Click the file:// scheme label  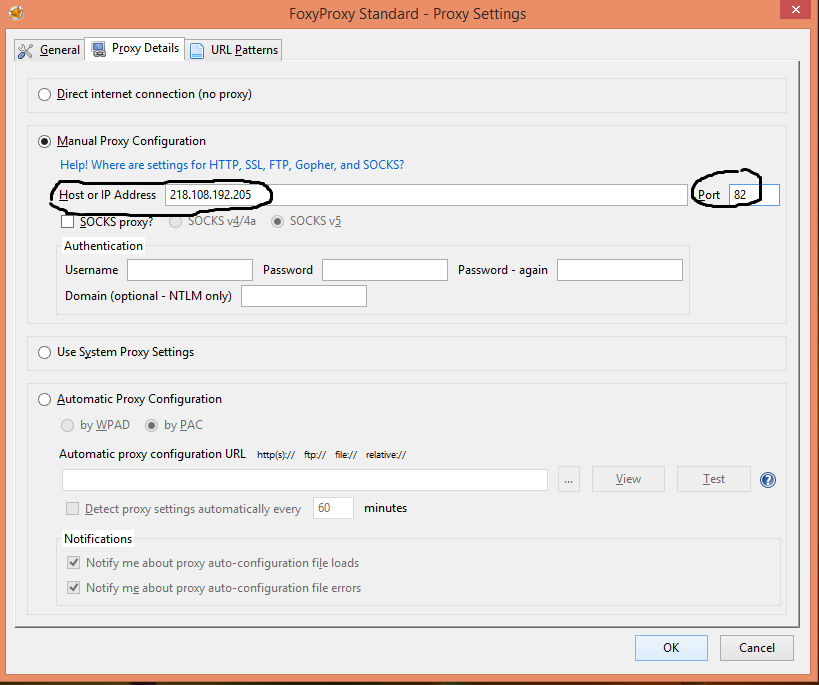pyautogui.click(x=346, y=455)
